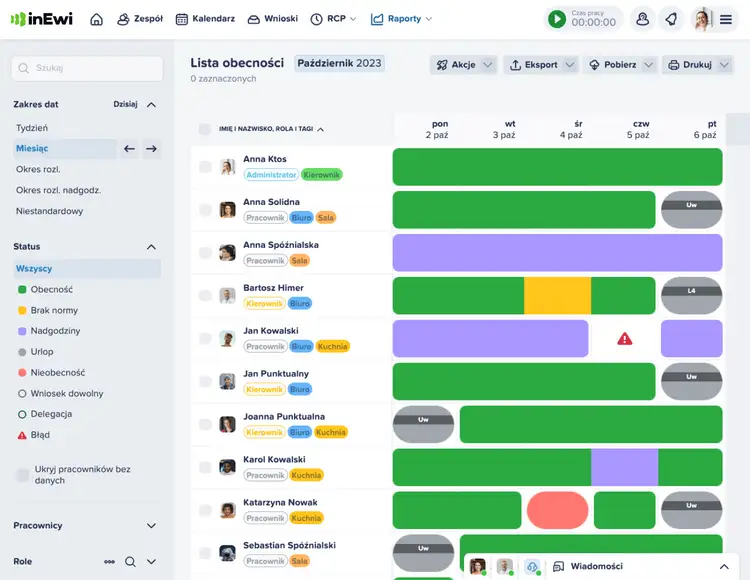Screen dimensions: 750x580
Task: Filter by green Obecność status swatch
Action: click(x=22, y=289)
